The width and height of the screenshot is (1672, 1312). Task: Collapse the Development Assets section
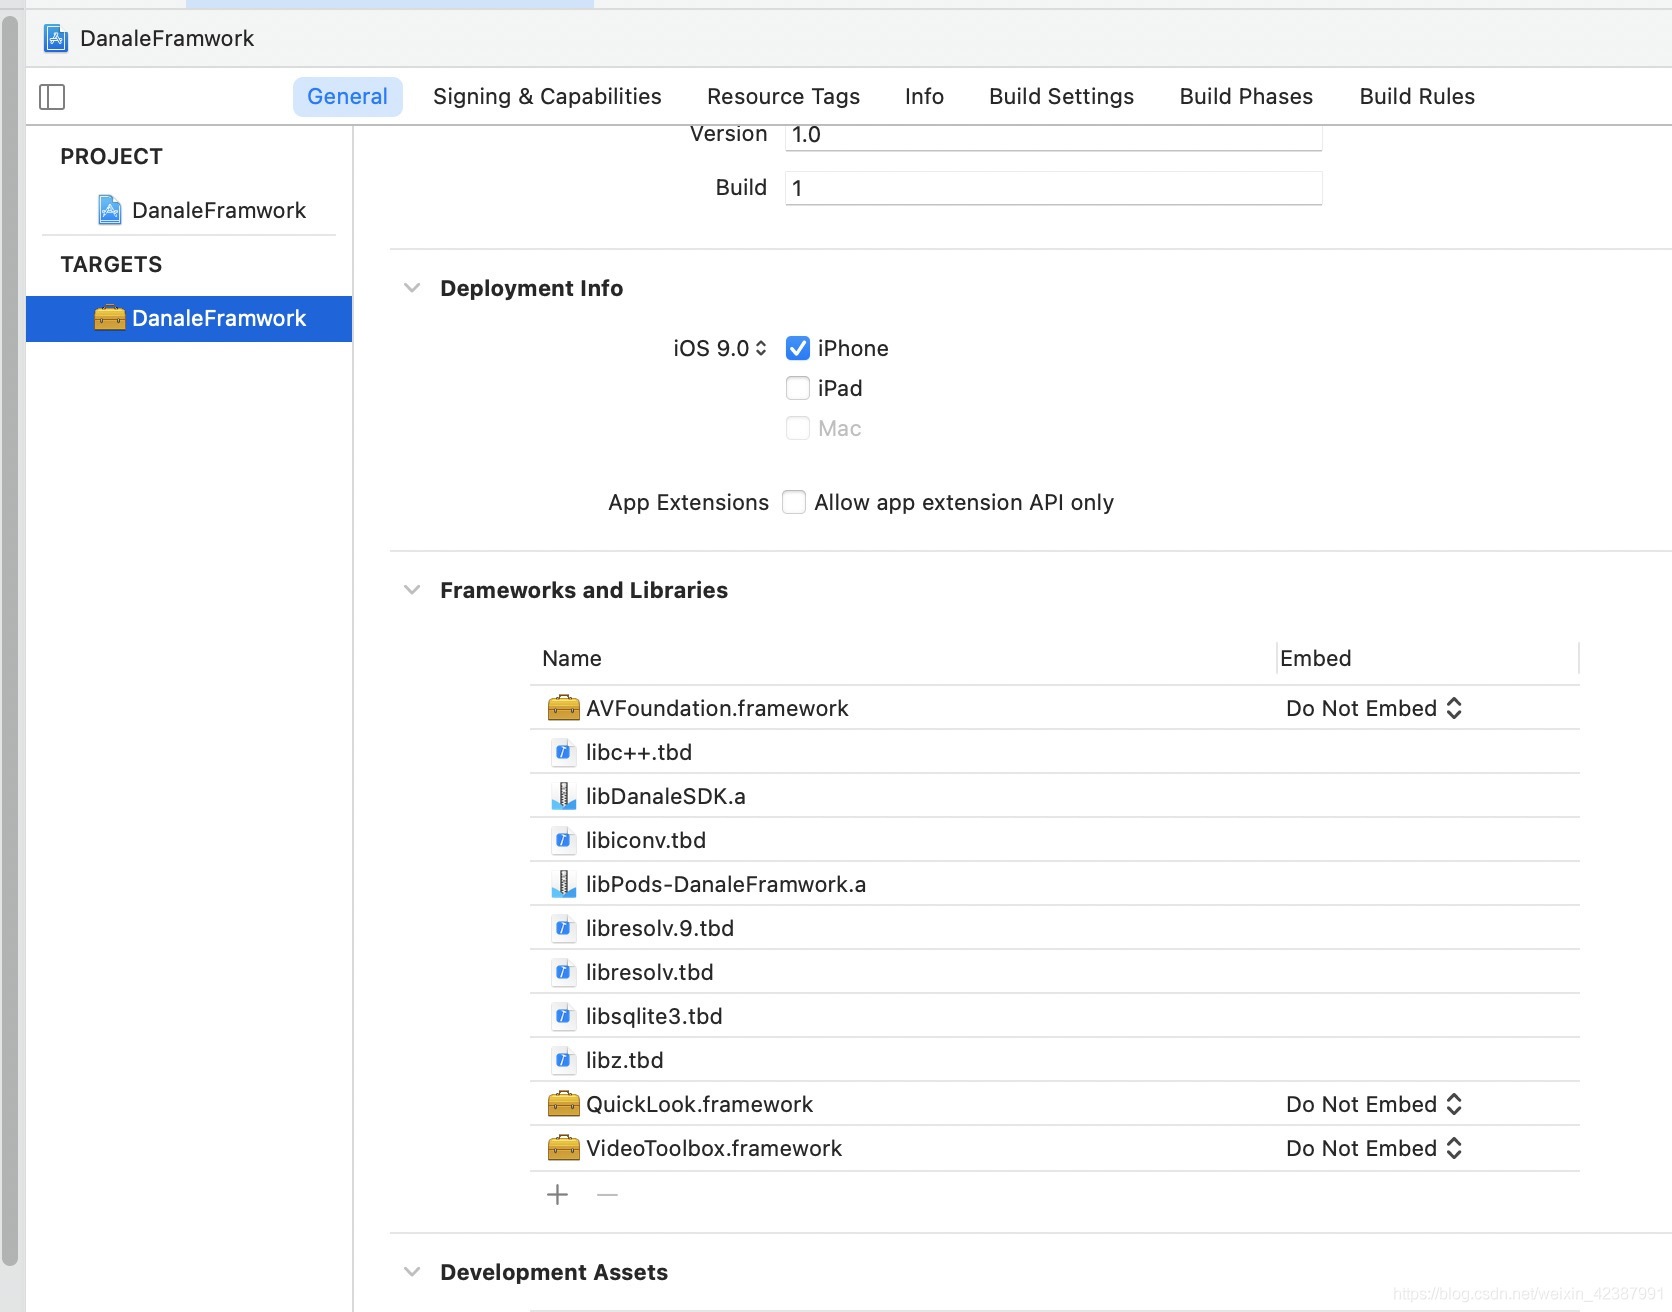coord(412,1272)
